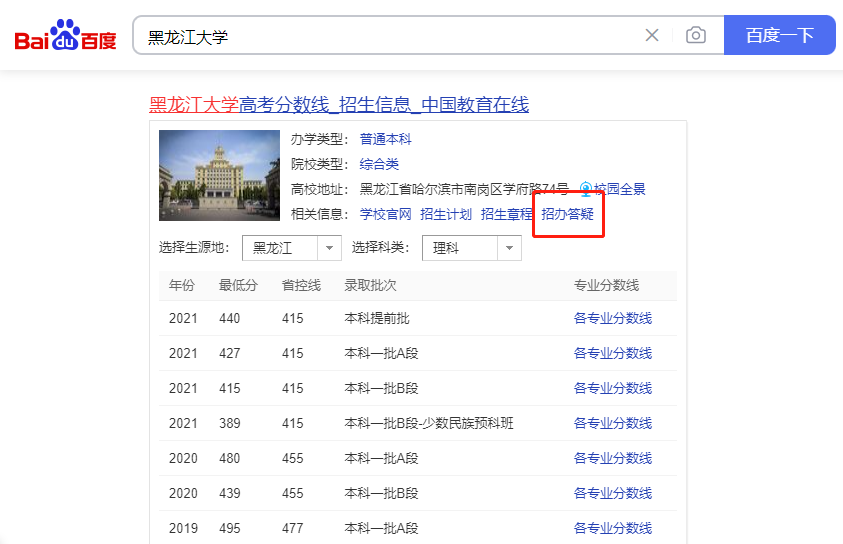Expand the 理科 subject category dropdown

pyautogui.click(x=472, y=248)
